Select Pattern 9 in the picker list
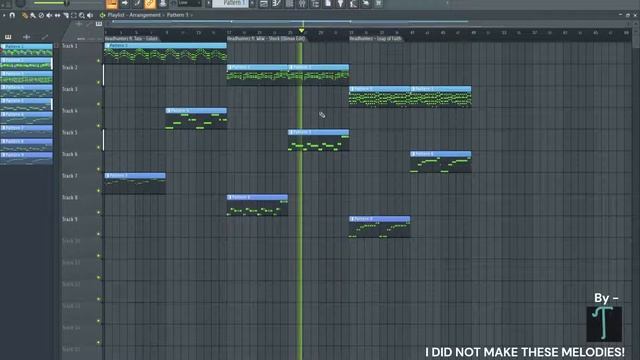 point(27,158)
